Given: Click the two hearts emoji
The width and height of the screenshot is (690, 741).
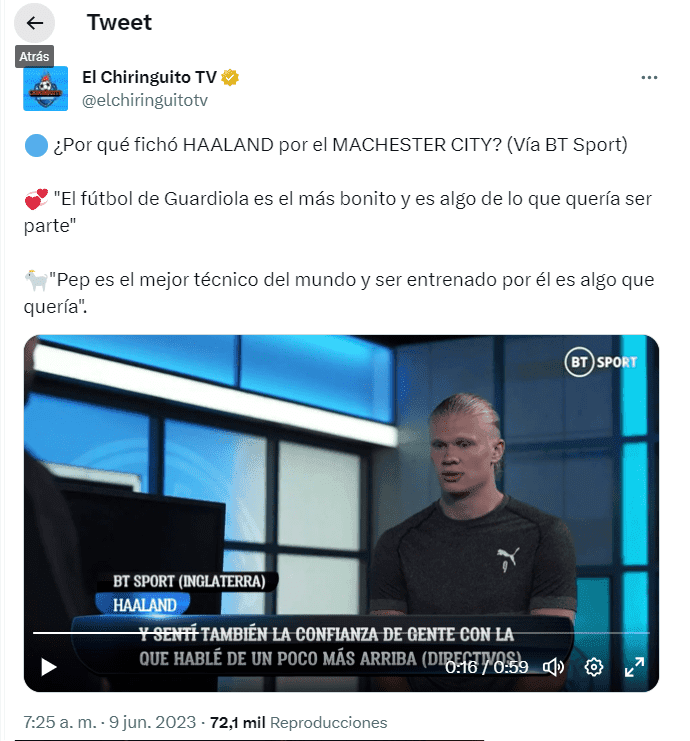Looking at the screenshot, I should tap(36, 199).
